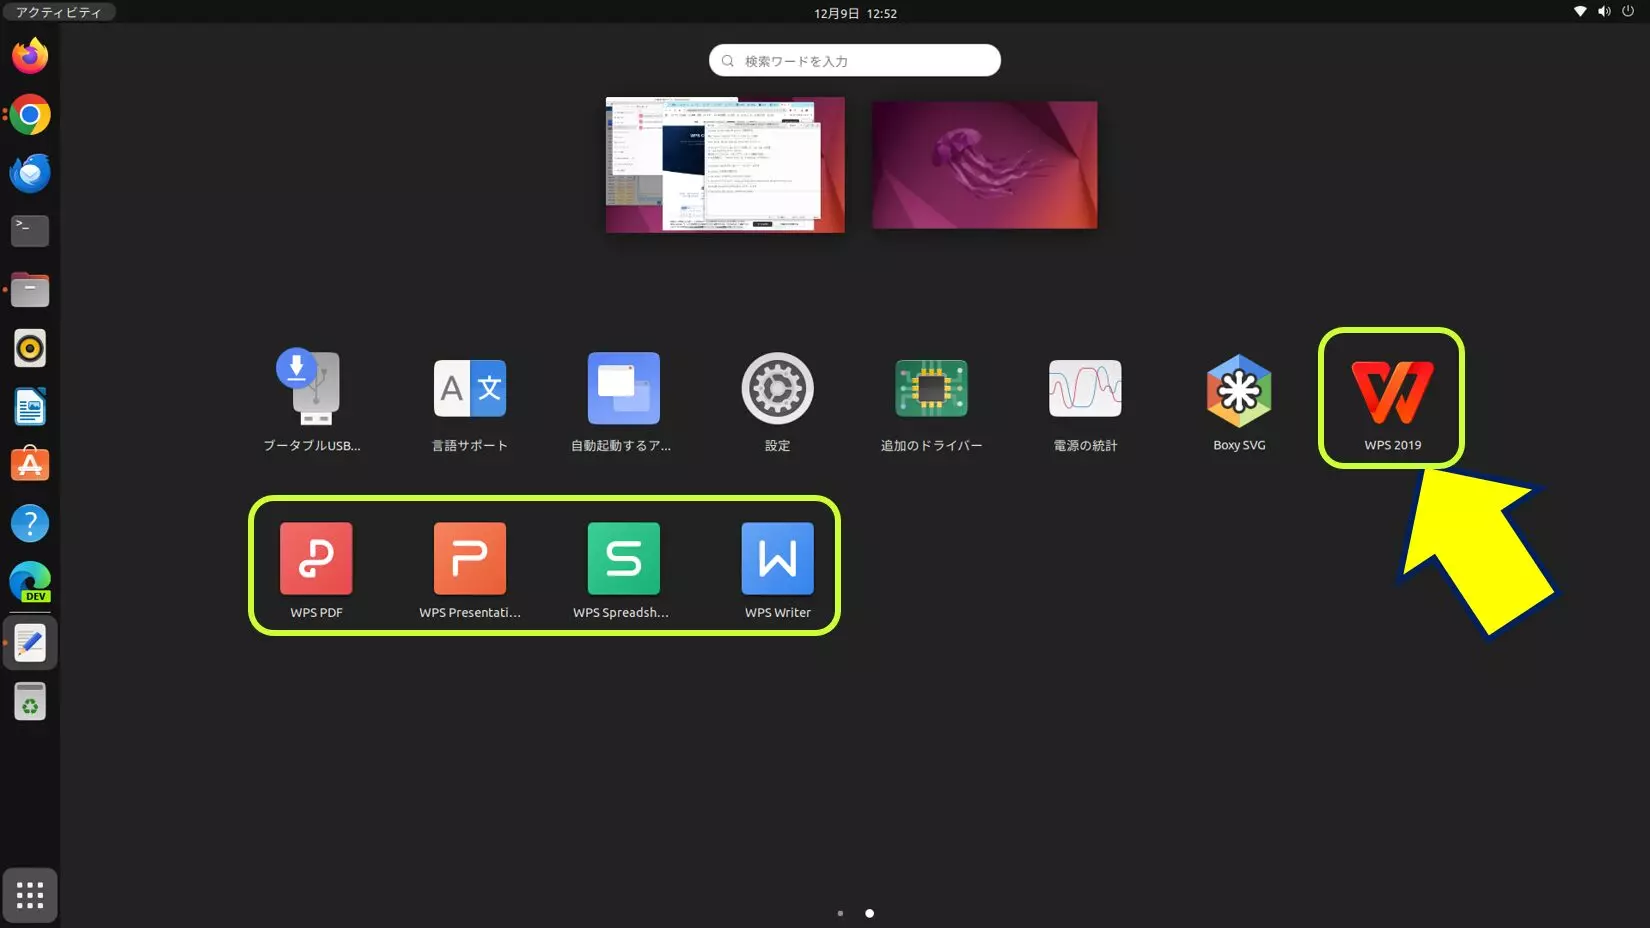Open the system status menu
The width and height of the screenshot is (1650, 928).
point(1604,12)
